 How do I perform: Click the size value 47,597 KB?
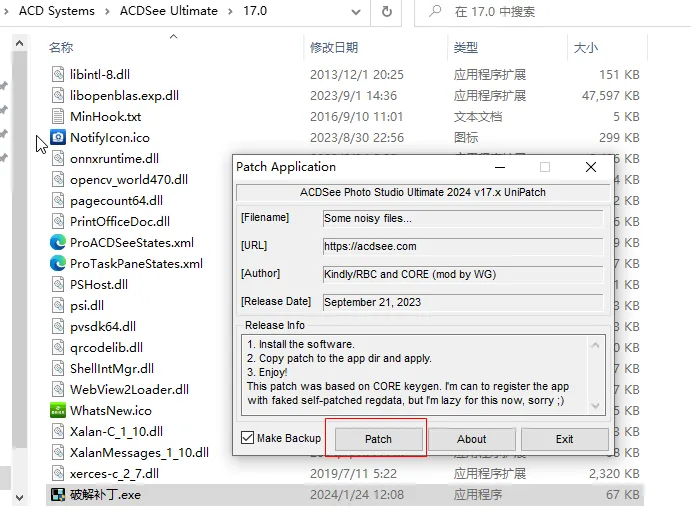[x=610, y=96]
